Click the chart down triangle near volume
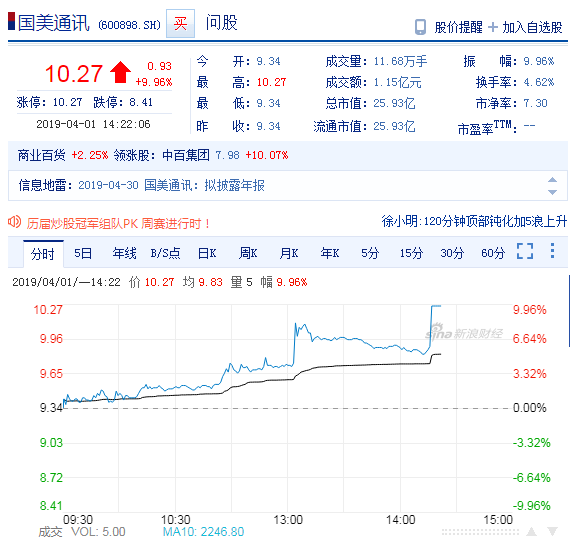The width and height of the screenshot is (570, 539). 552,532
